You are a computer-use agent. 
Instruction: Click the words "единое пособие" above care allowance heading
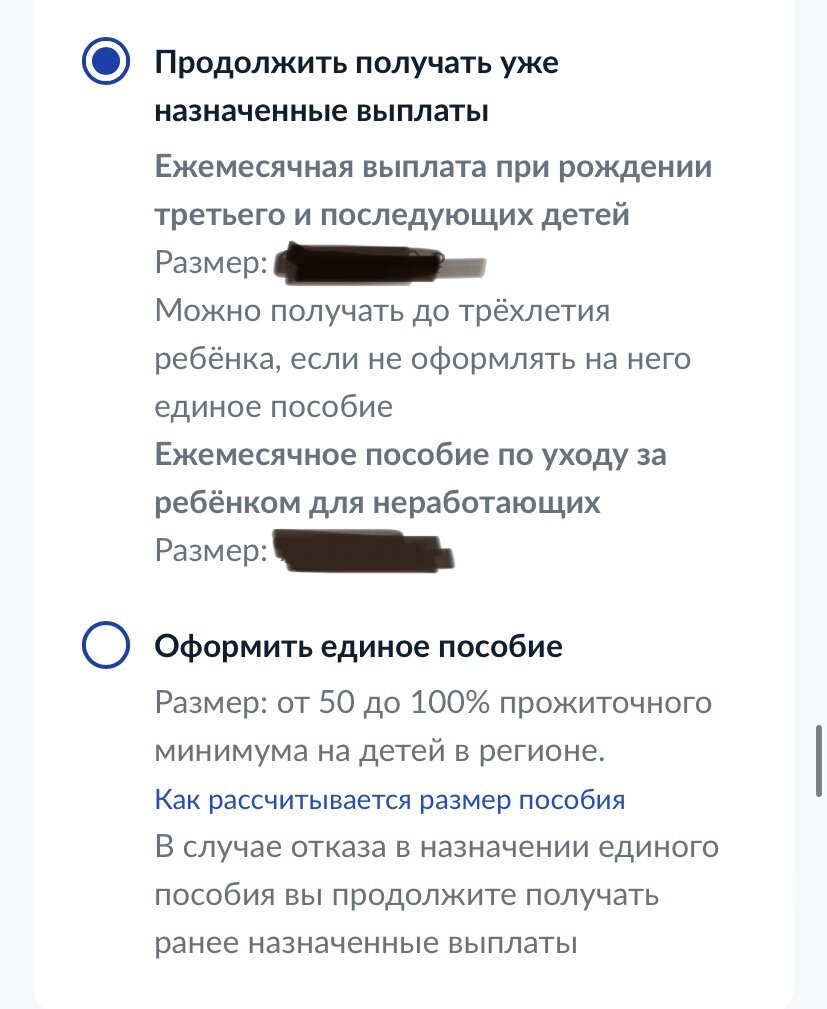273,407
